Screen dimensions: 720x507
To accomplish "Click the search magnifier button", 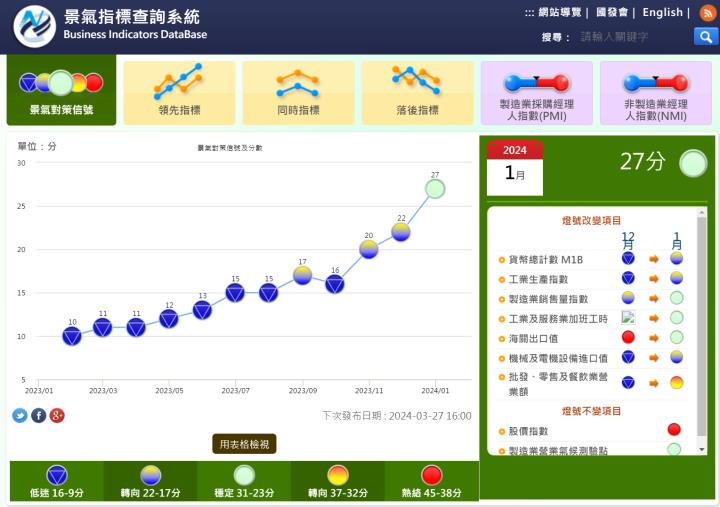I will [x=705, y=36].
